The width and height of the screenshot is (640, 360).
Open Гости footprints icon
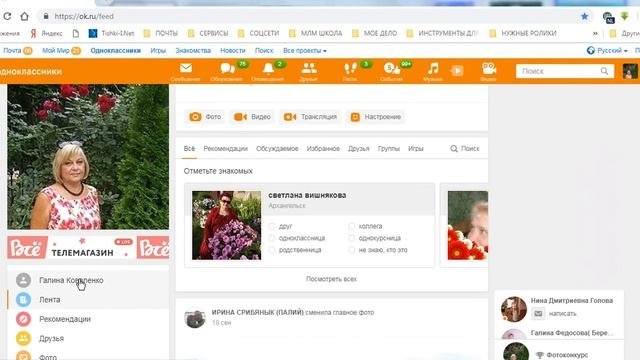pyautogui.click(x=350, y=68)
